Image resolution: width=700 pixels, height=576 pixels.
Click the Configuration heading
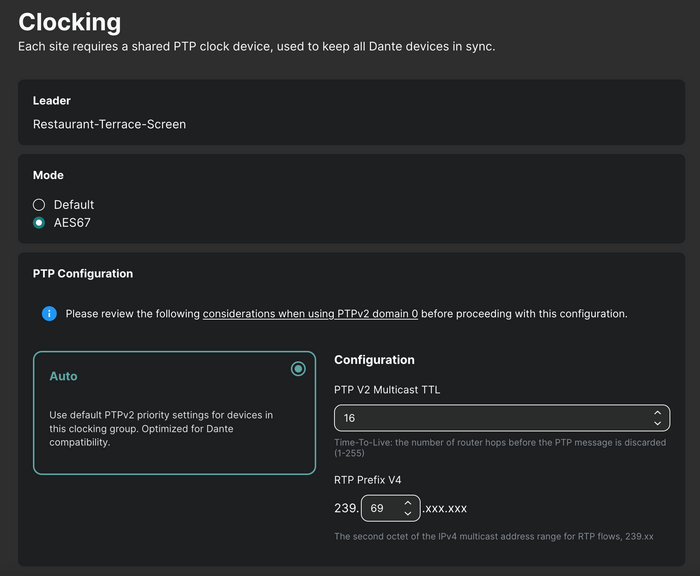374,360
